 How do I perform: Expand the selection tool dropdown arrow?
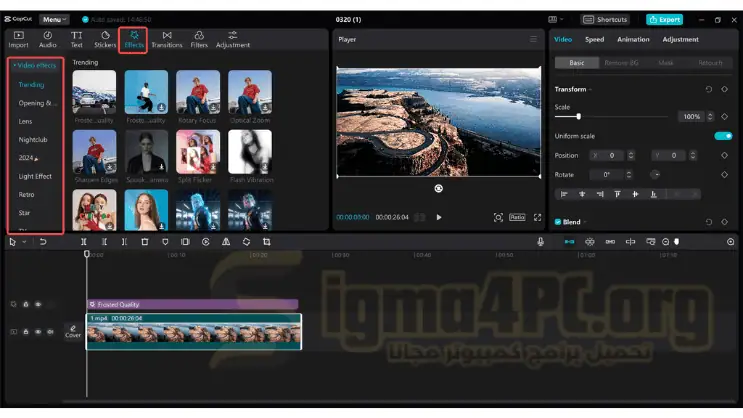click(25, 241)
